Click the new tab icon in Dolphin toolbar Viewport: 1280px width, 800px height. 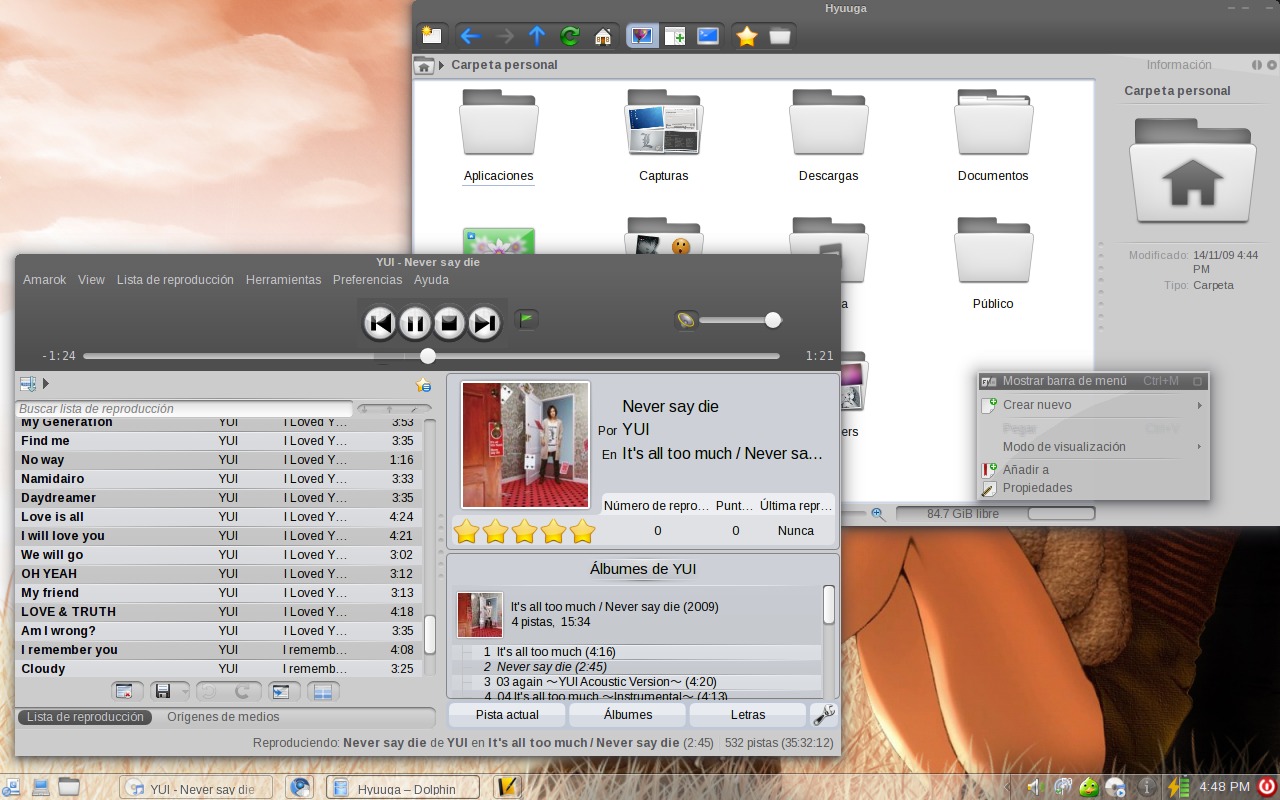point(432,36)
